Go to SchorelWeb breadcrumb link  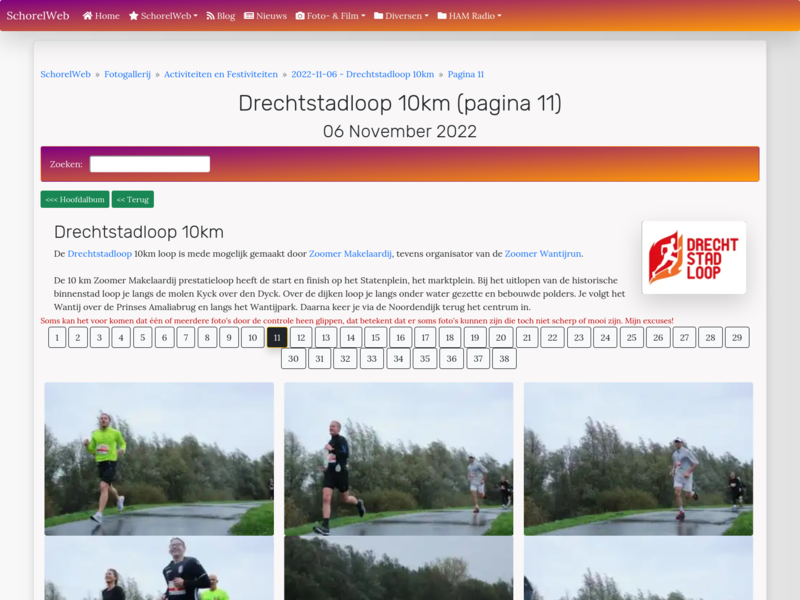pyautogui.click(x=65, y=74)
